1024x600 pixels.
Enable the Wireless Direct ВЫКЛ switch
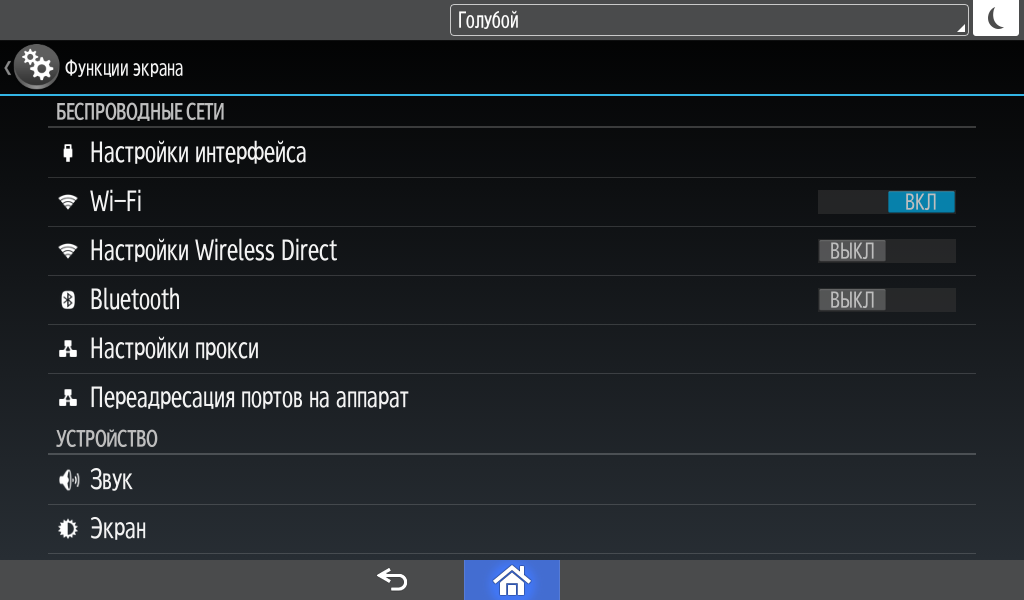887,251
